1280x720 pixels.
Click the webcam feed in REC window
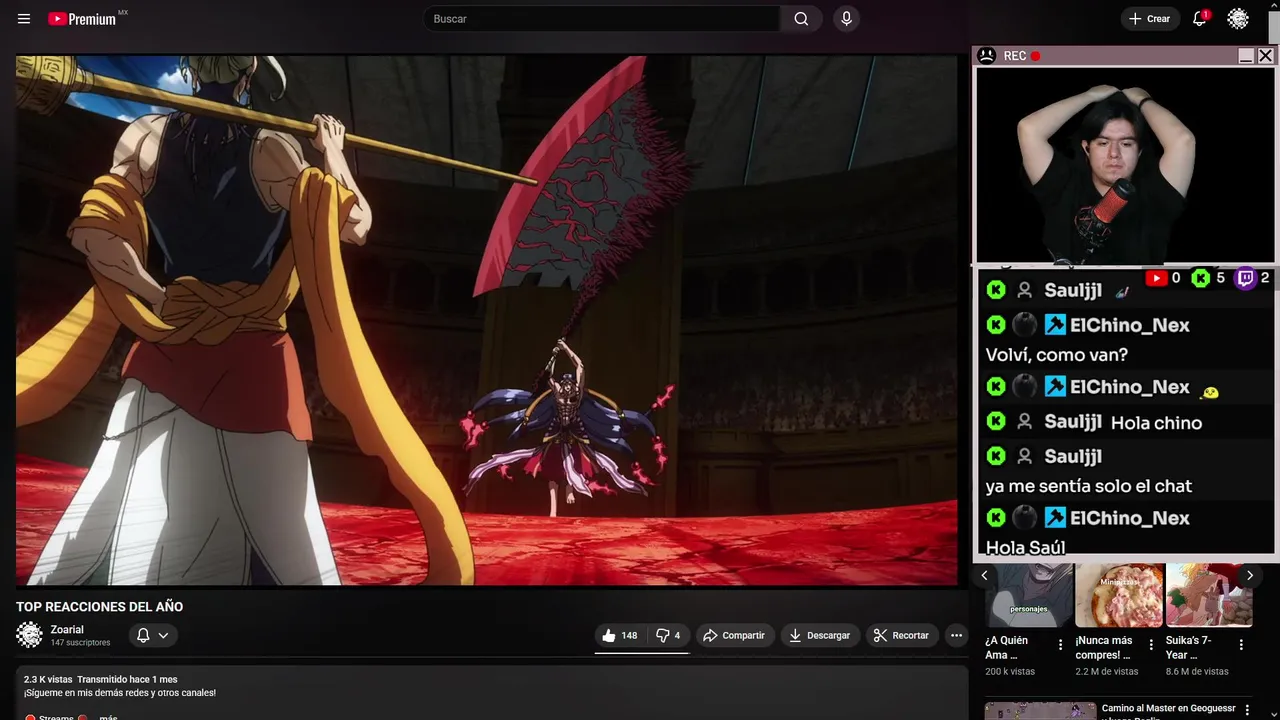1125,165
